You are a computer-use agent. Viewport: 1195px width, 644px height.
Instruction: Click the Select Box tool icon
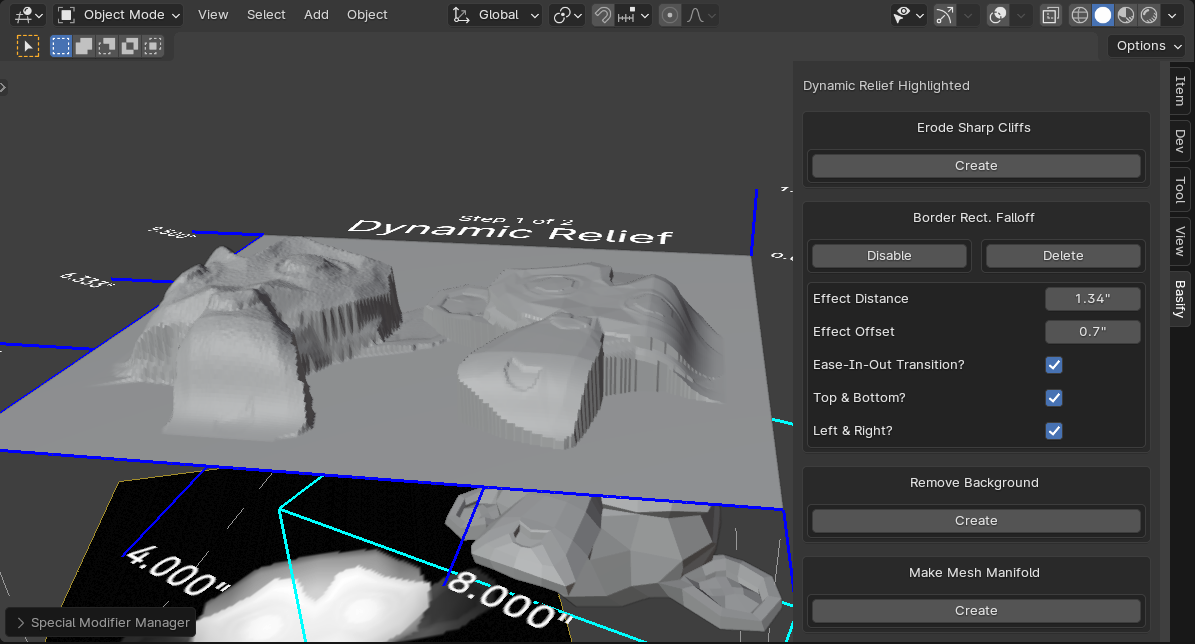click(x=28, y=46)
